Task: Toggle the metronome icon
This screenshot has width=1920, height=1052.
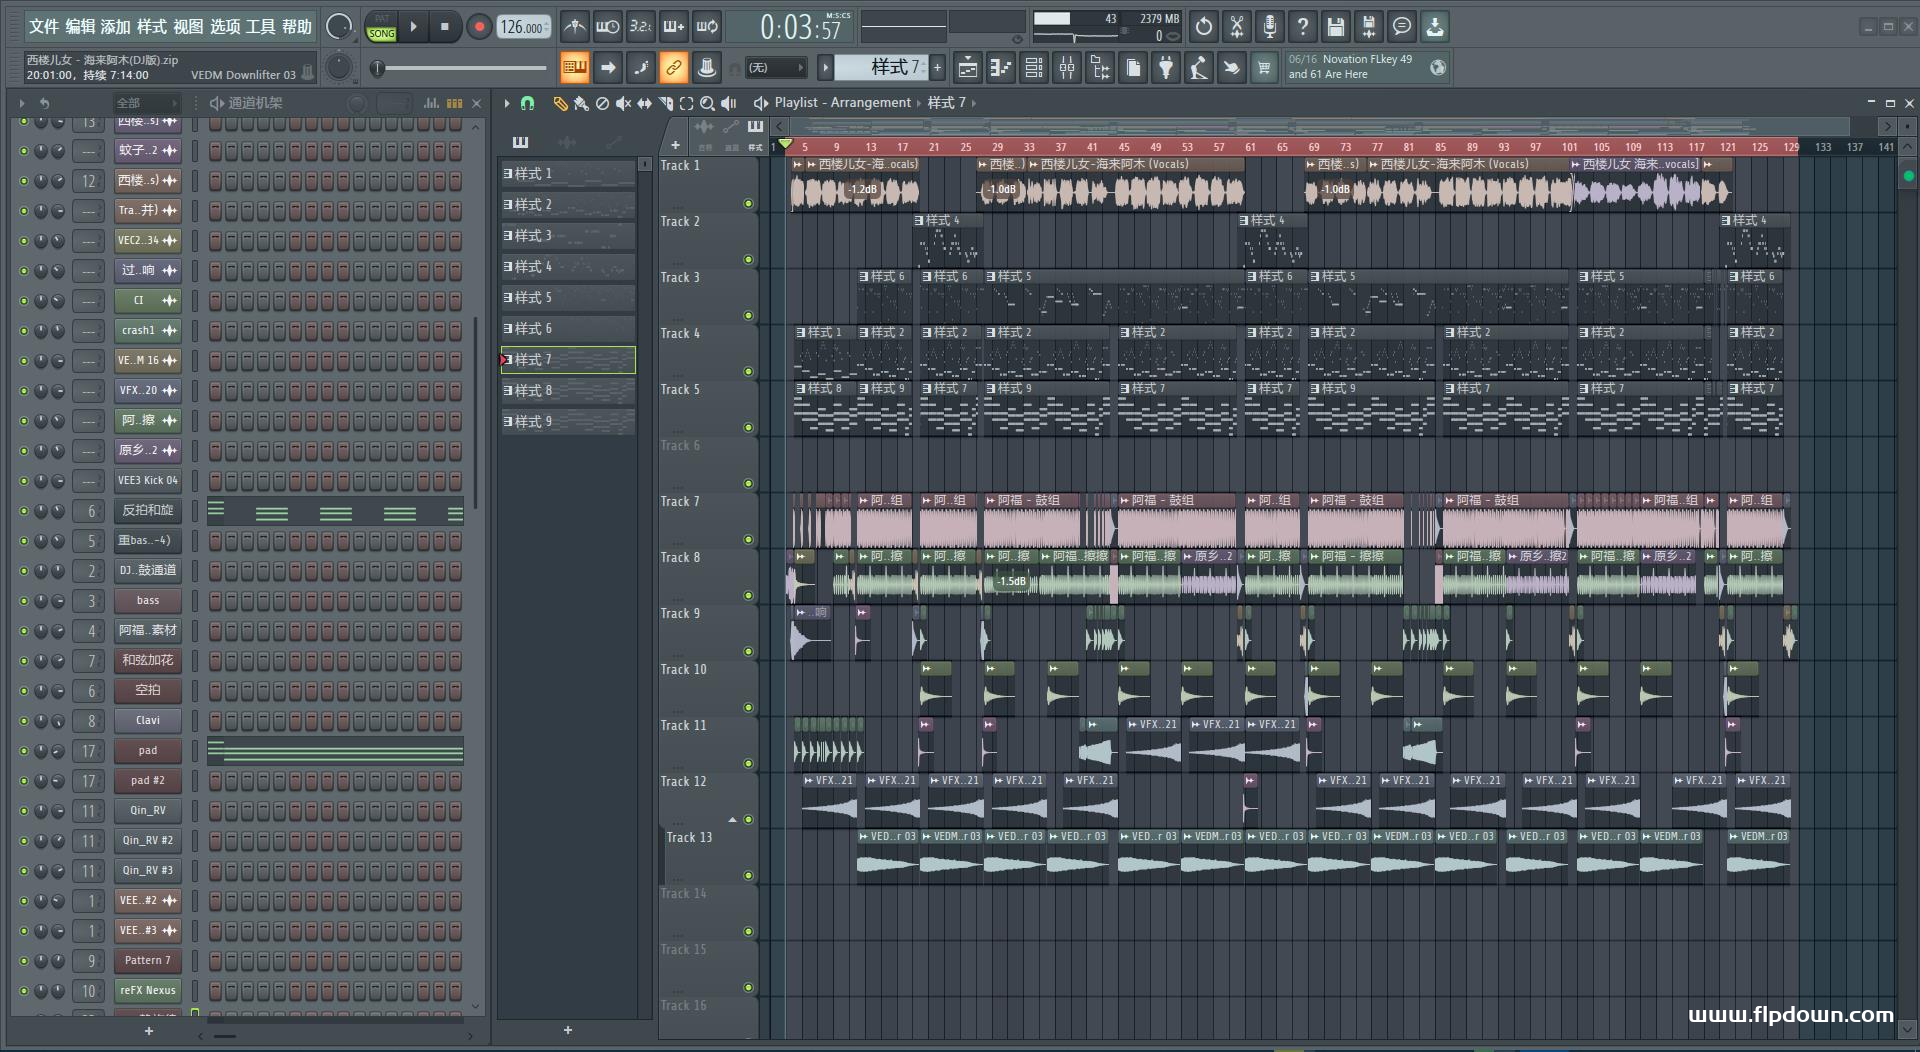Action: pyautogui.click(x=574, y=27)
